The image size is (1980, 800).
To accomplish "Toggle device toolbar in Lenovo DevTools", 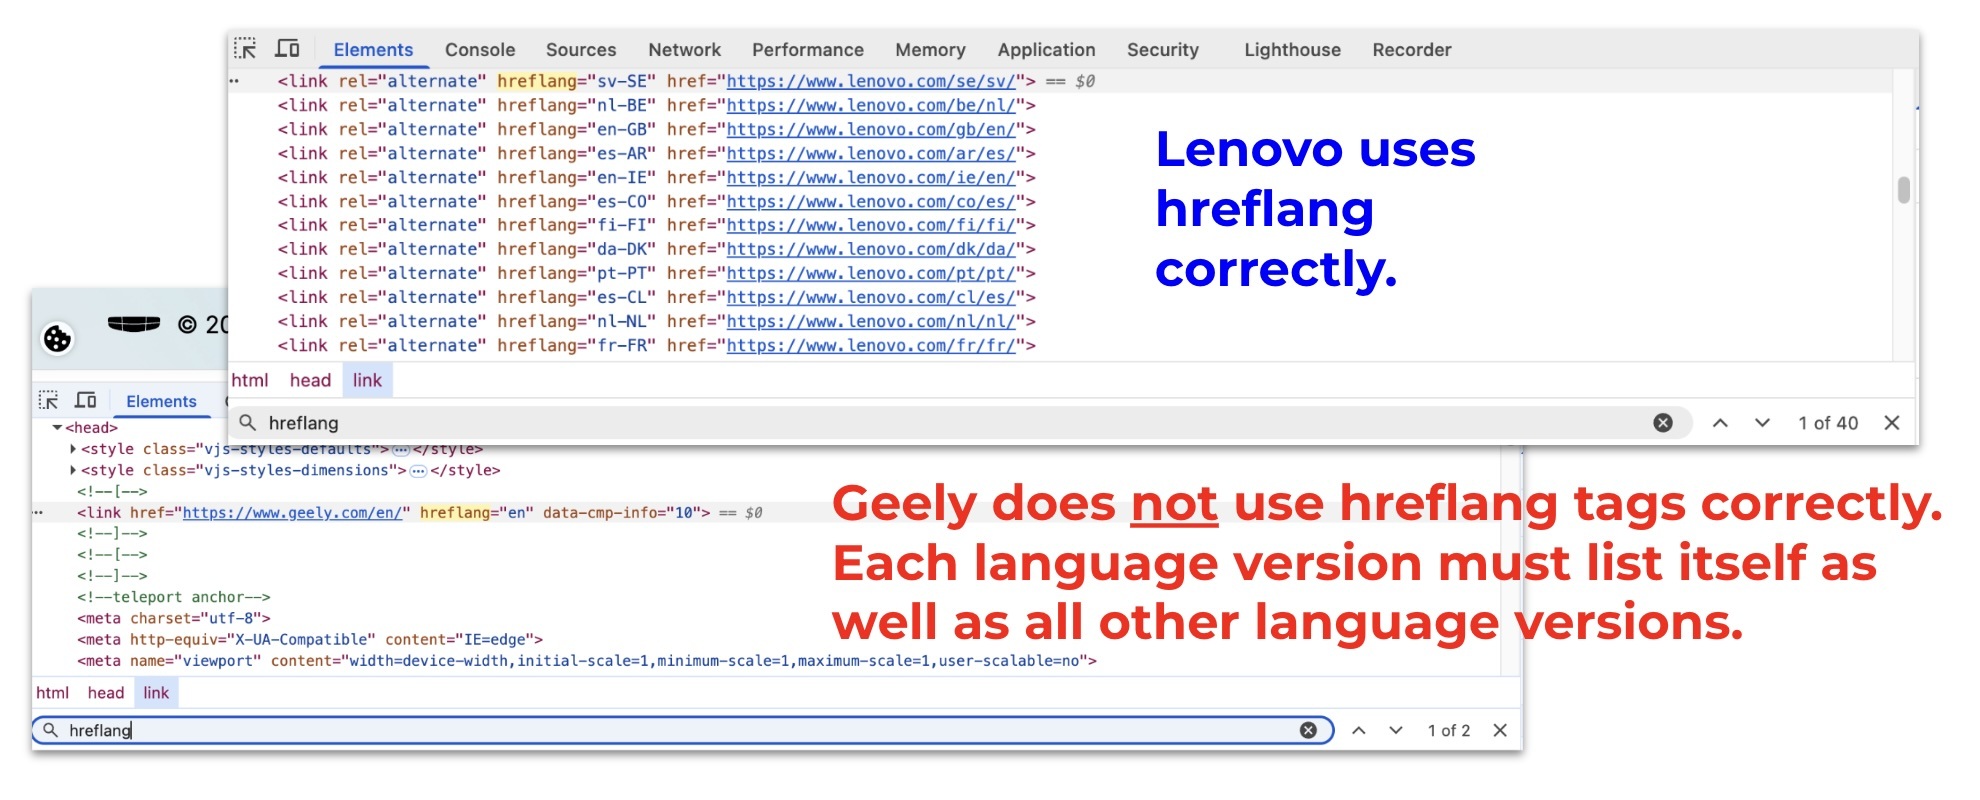I will pyautogui.click(x=288, y=49).
